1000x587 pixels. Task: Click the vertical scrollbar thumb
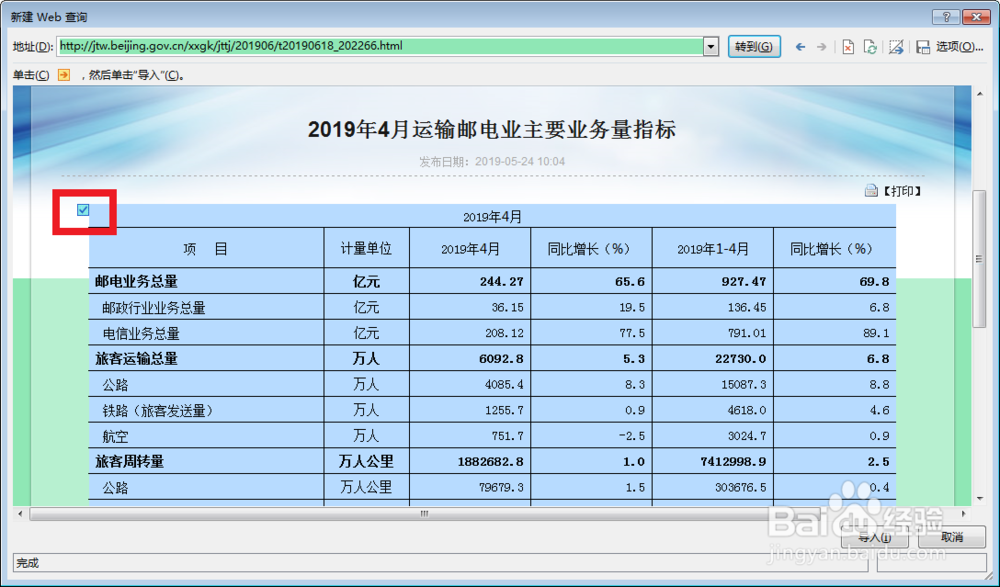(980, 258)
